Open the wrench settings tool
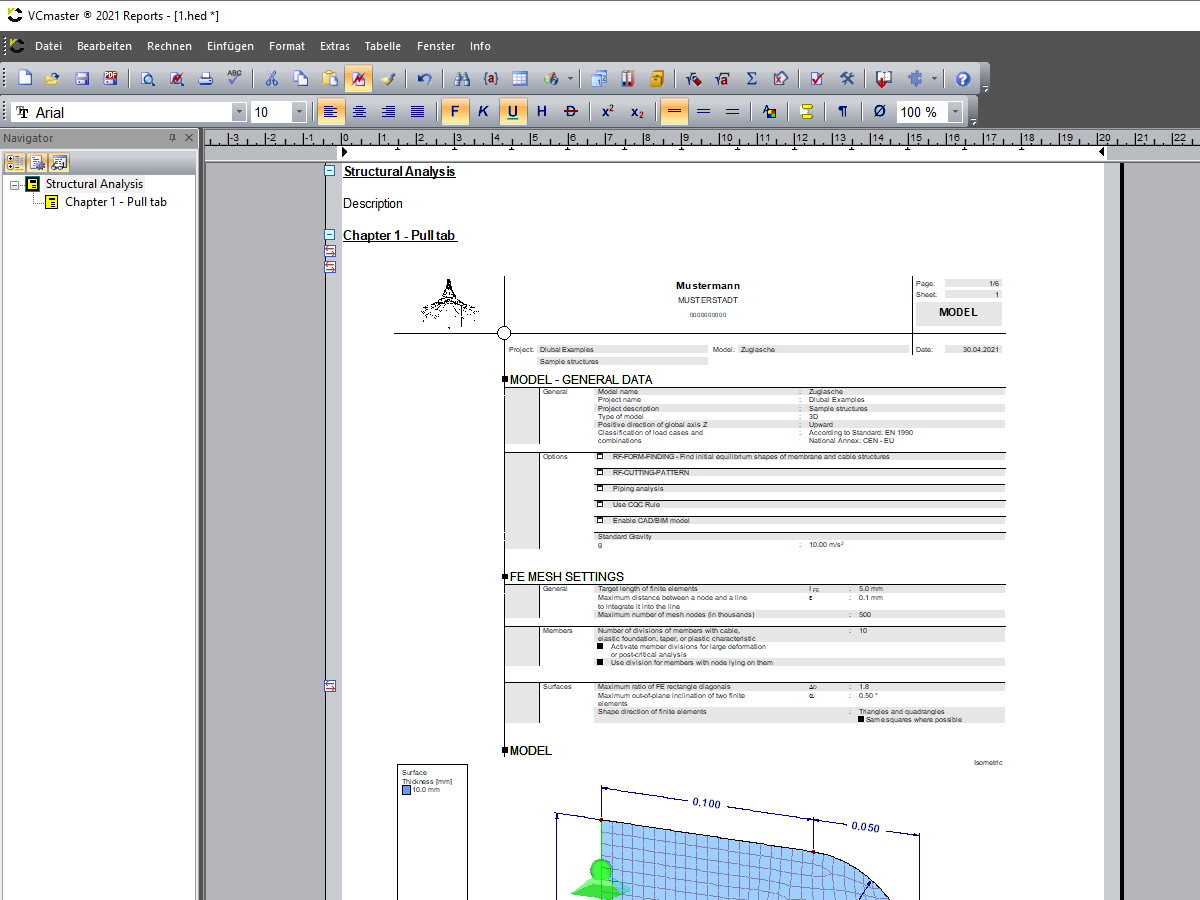The image size is (1200, 900). (x=846, y=78)
